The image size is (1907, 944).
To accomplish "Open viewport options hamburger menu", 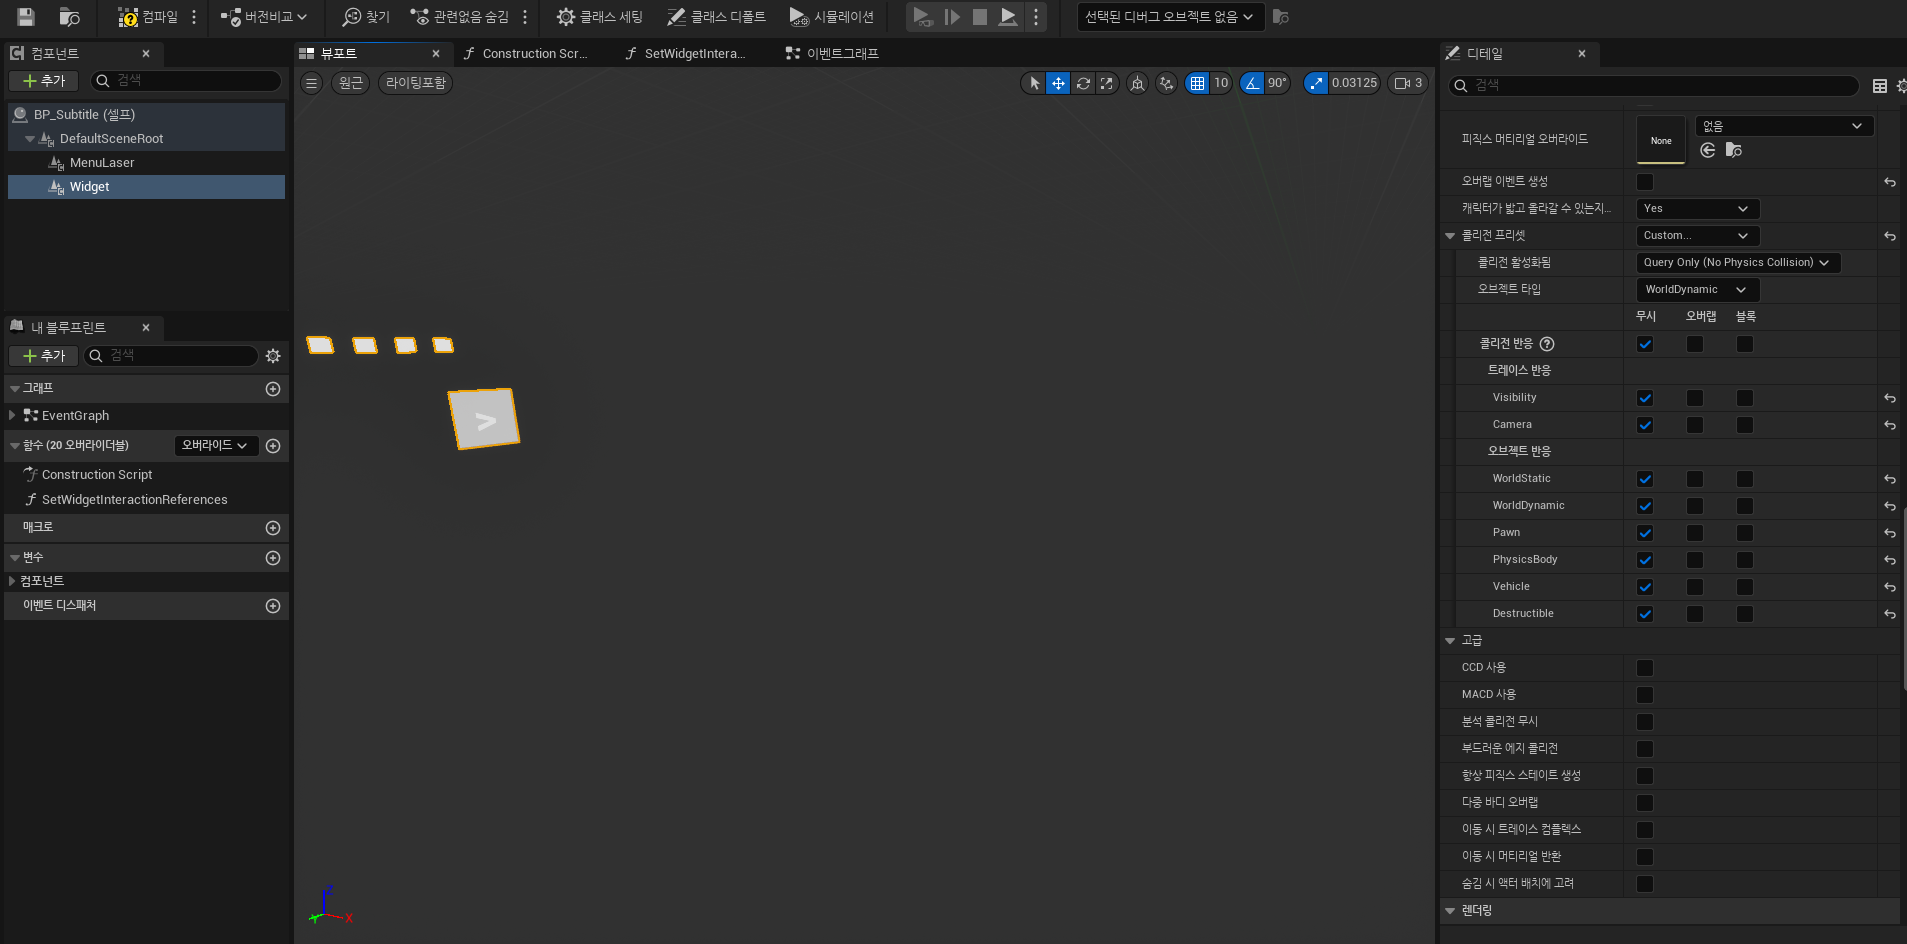I will (312, 83).
